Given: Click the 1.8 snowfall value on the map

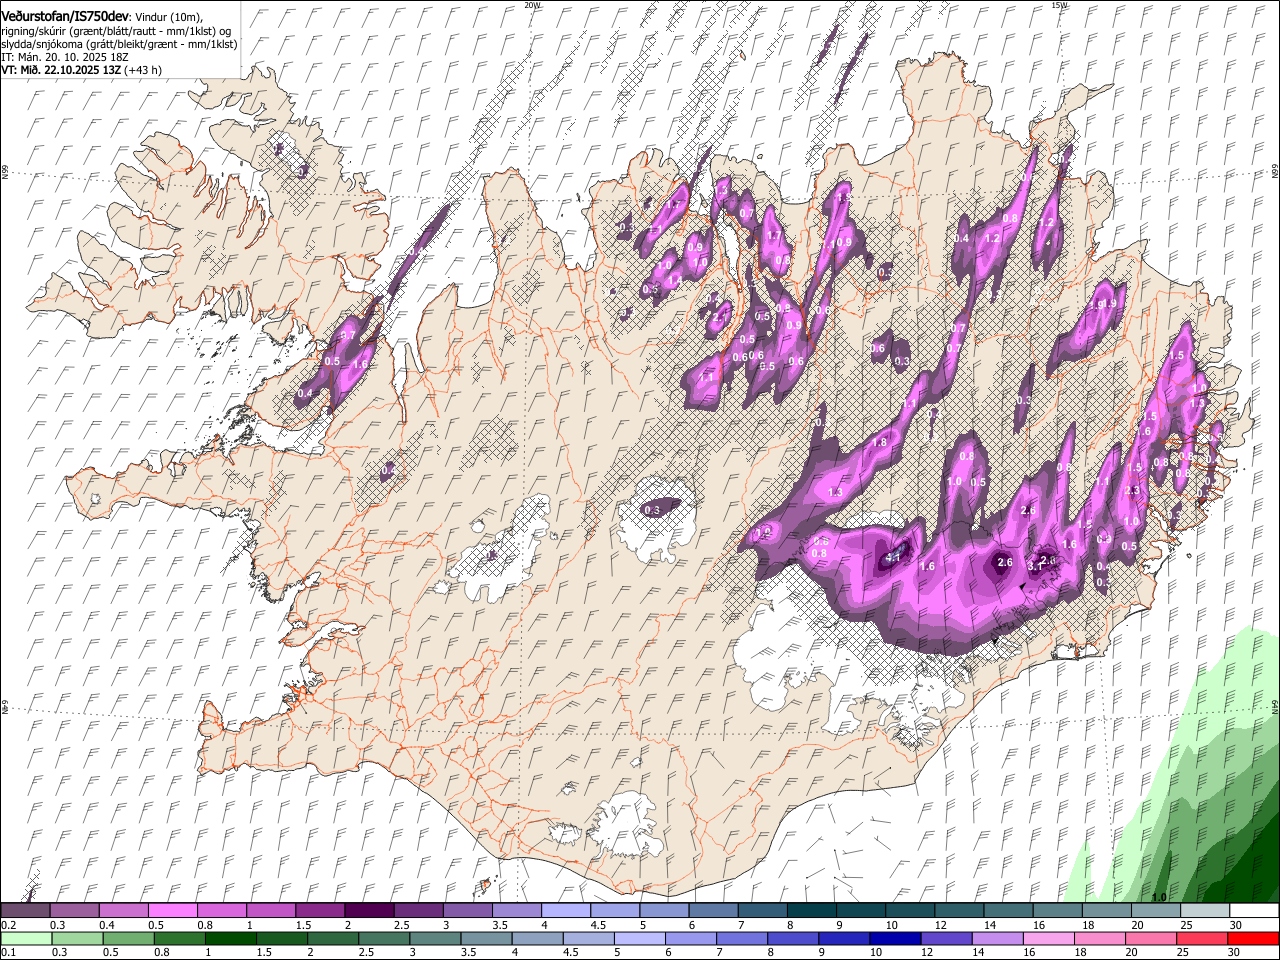Looking at the screenshot, I should pyautogui.click(x=880, y=442).
